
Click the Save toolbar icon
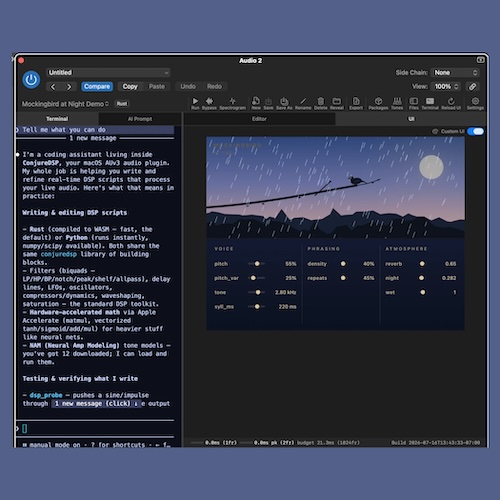click(268, 101)
